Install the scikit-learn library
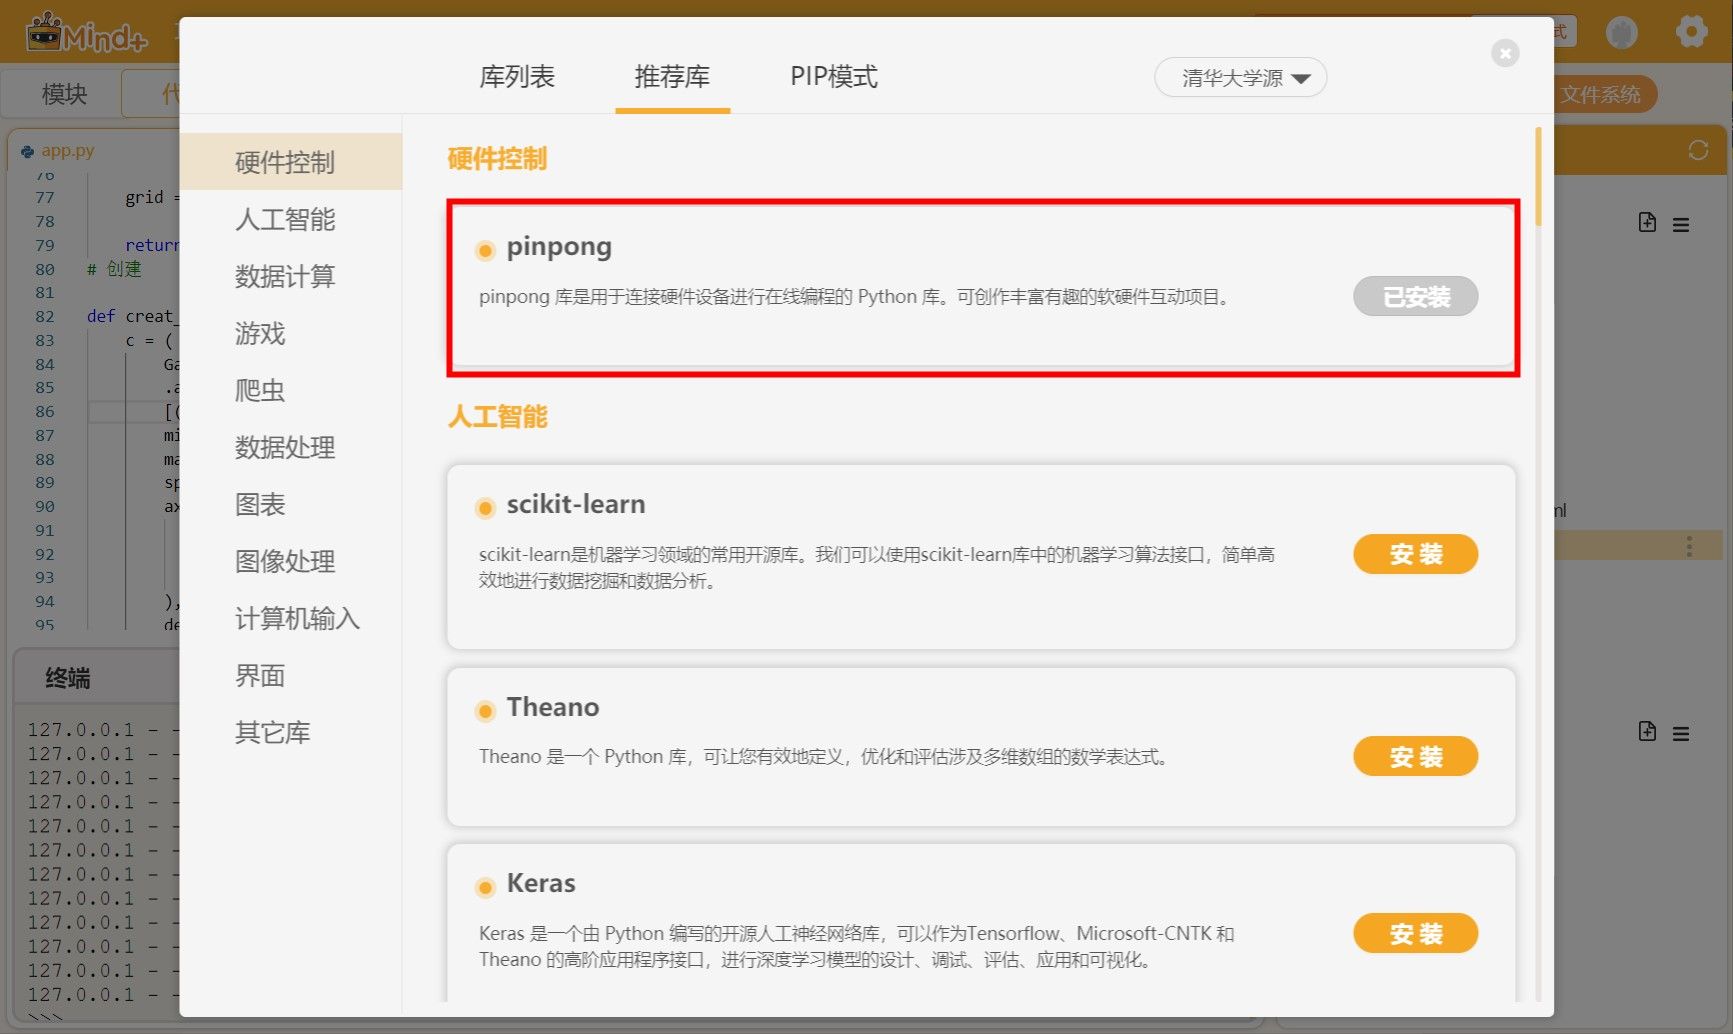 tap(1415, 554)
